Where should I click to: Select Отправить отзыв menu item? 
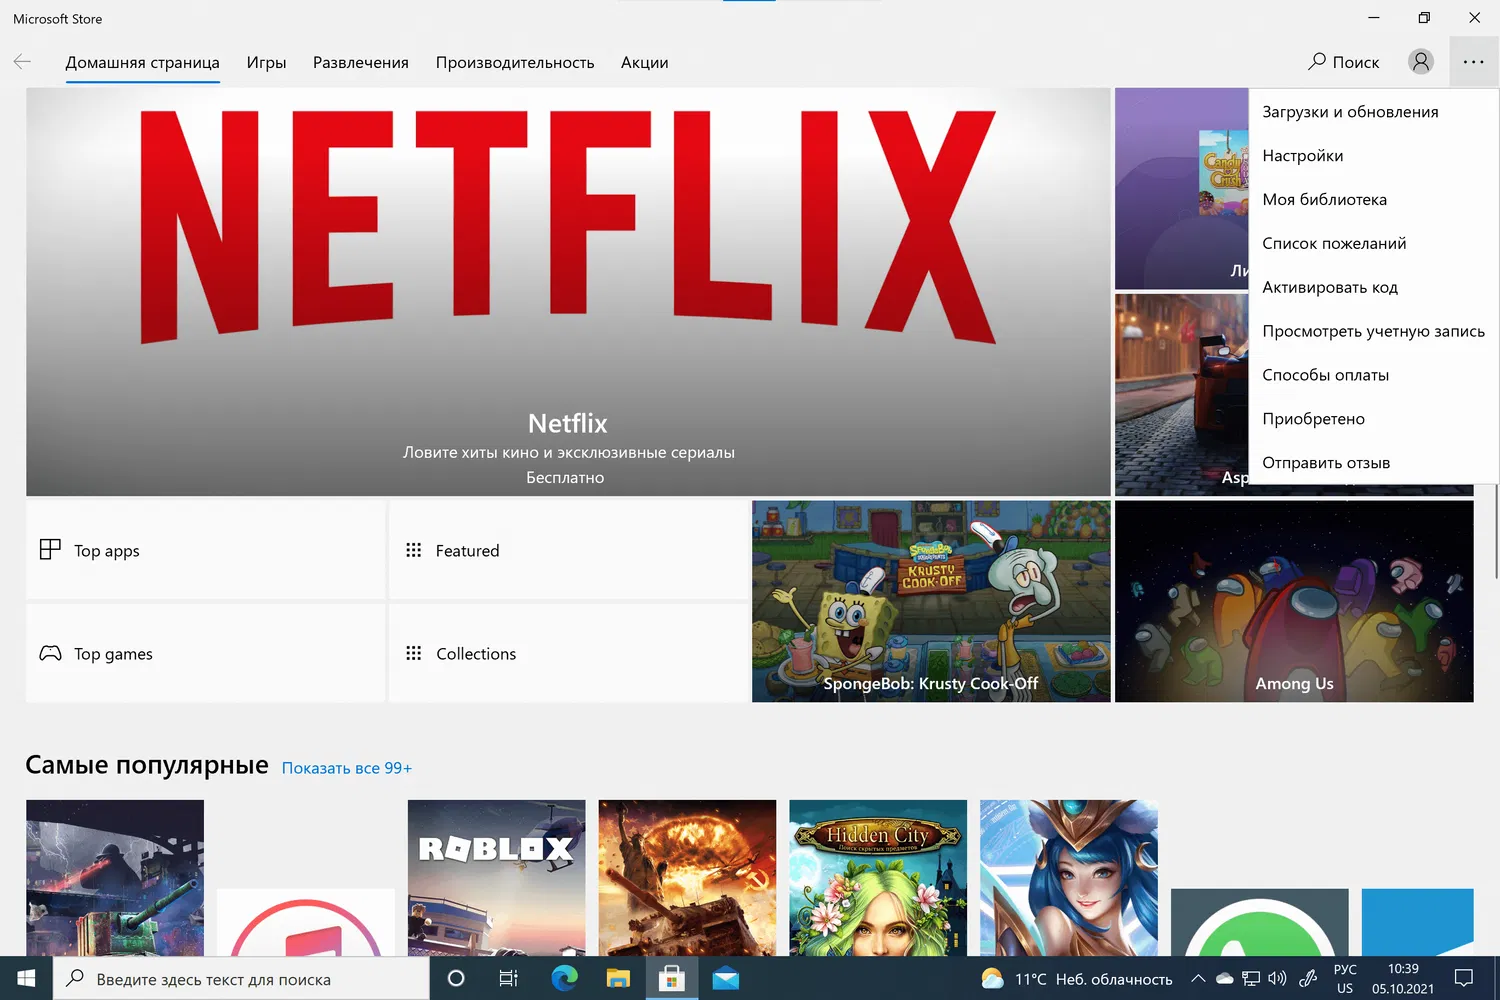tap(1373, 463)
